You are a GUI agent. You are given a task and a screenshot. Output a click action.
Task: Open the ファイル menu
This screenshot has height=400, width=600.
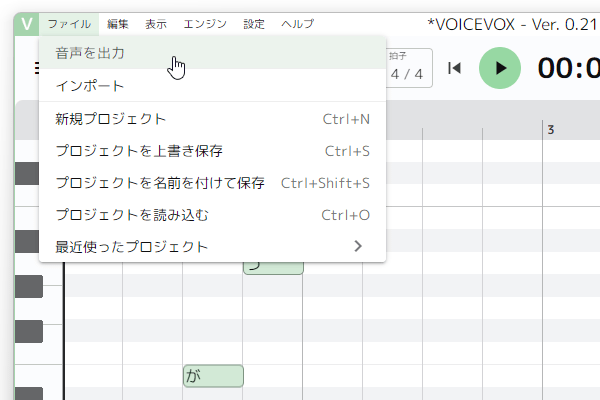pyautogui.click(x=69, y=24)
